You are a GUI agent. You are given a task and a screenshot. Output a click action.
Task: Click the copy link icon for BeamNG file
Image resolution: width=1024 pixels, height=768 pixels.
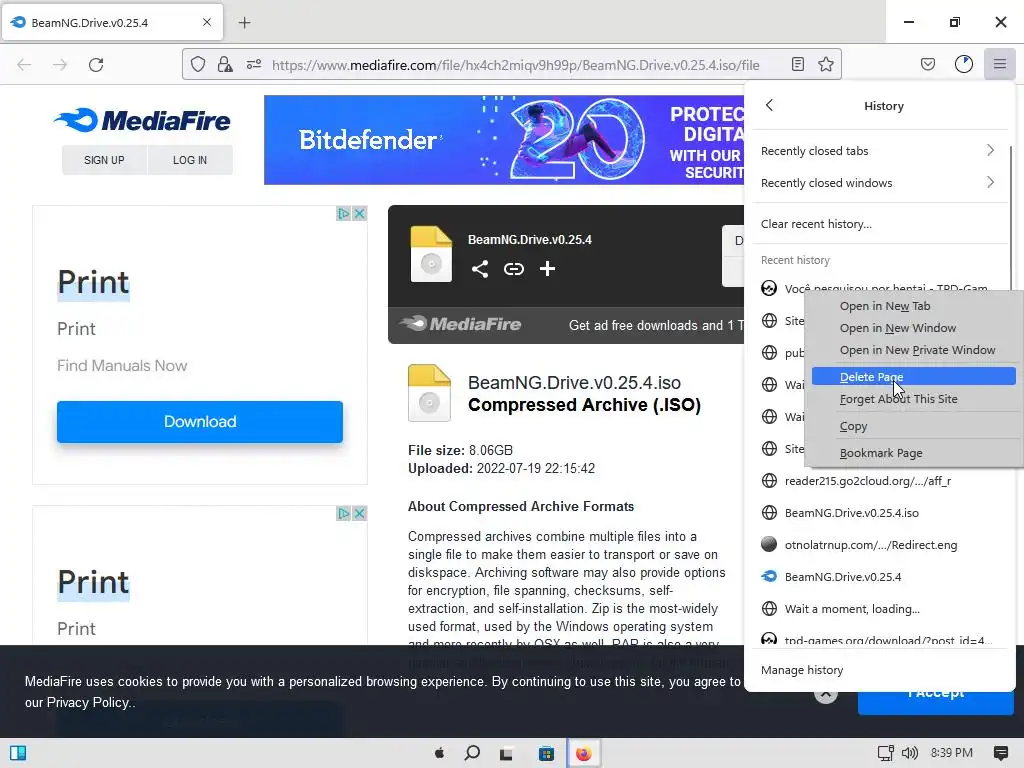(514, 268)
